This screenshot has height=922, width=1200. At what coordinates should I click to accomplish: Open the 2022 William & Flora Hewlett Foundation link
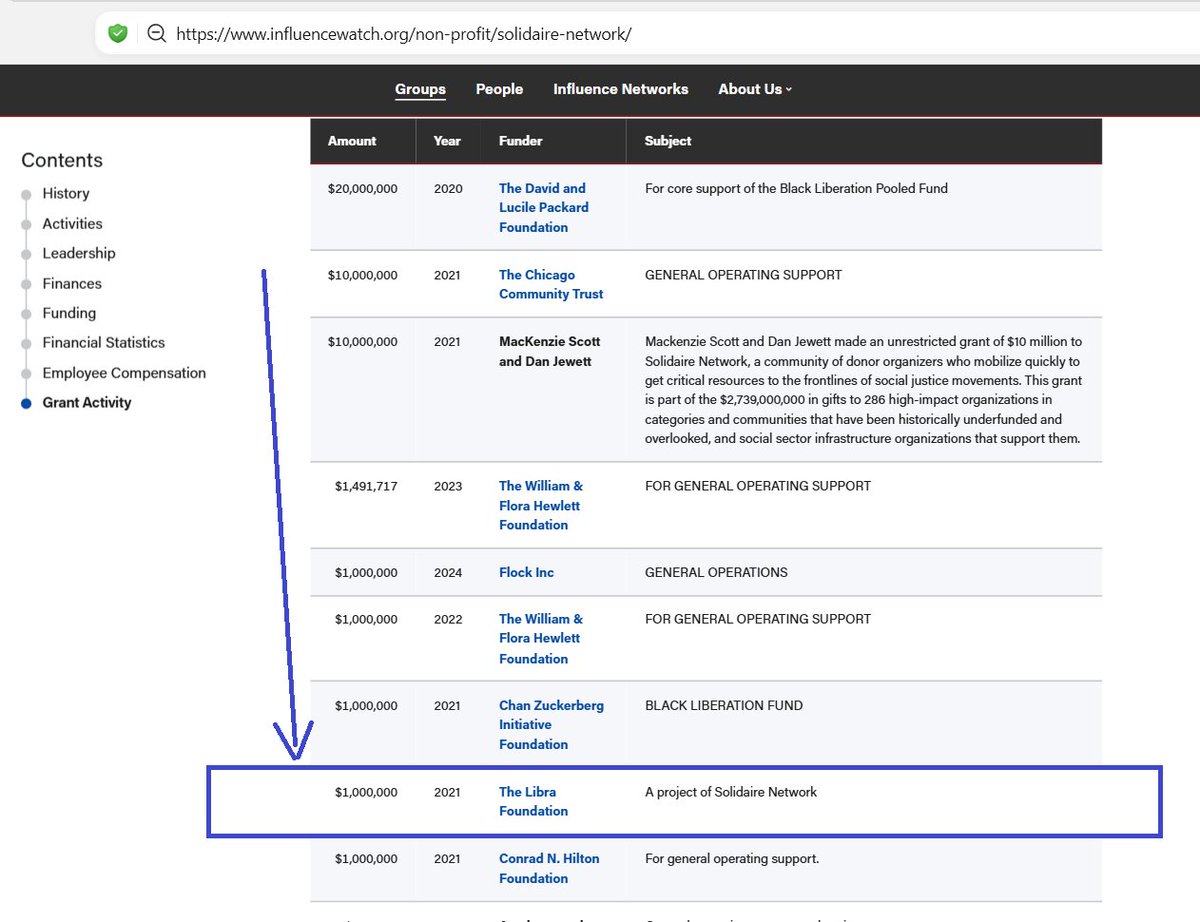coord(541,638)
